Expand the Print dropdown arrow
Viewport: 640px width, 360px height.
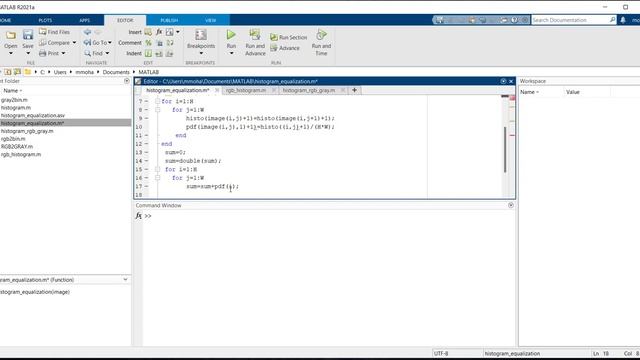coord(63,53)
